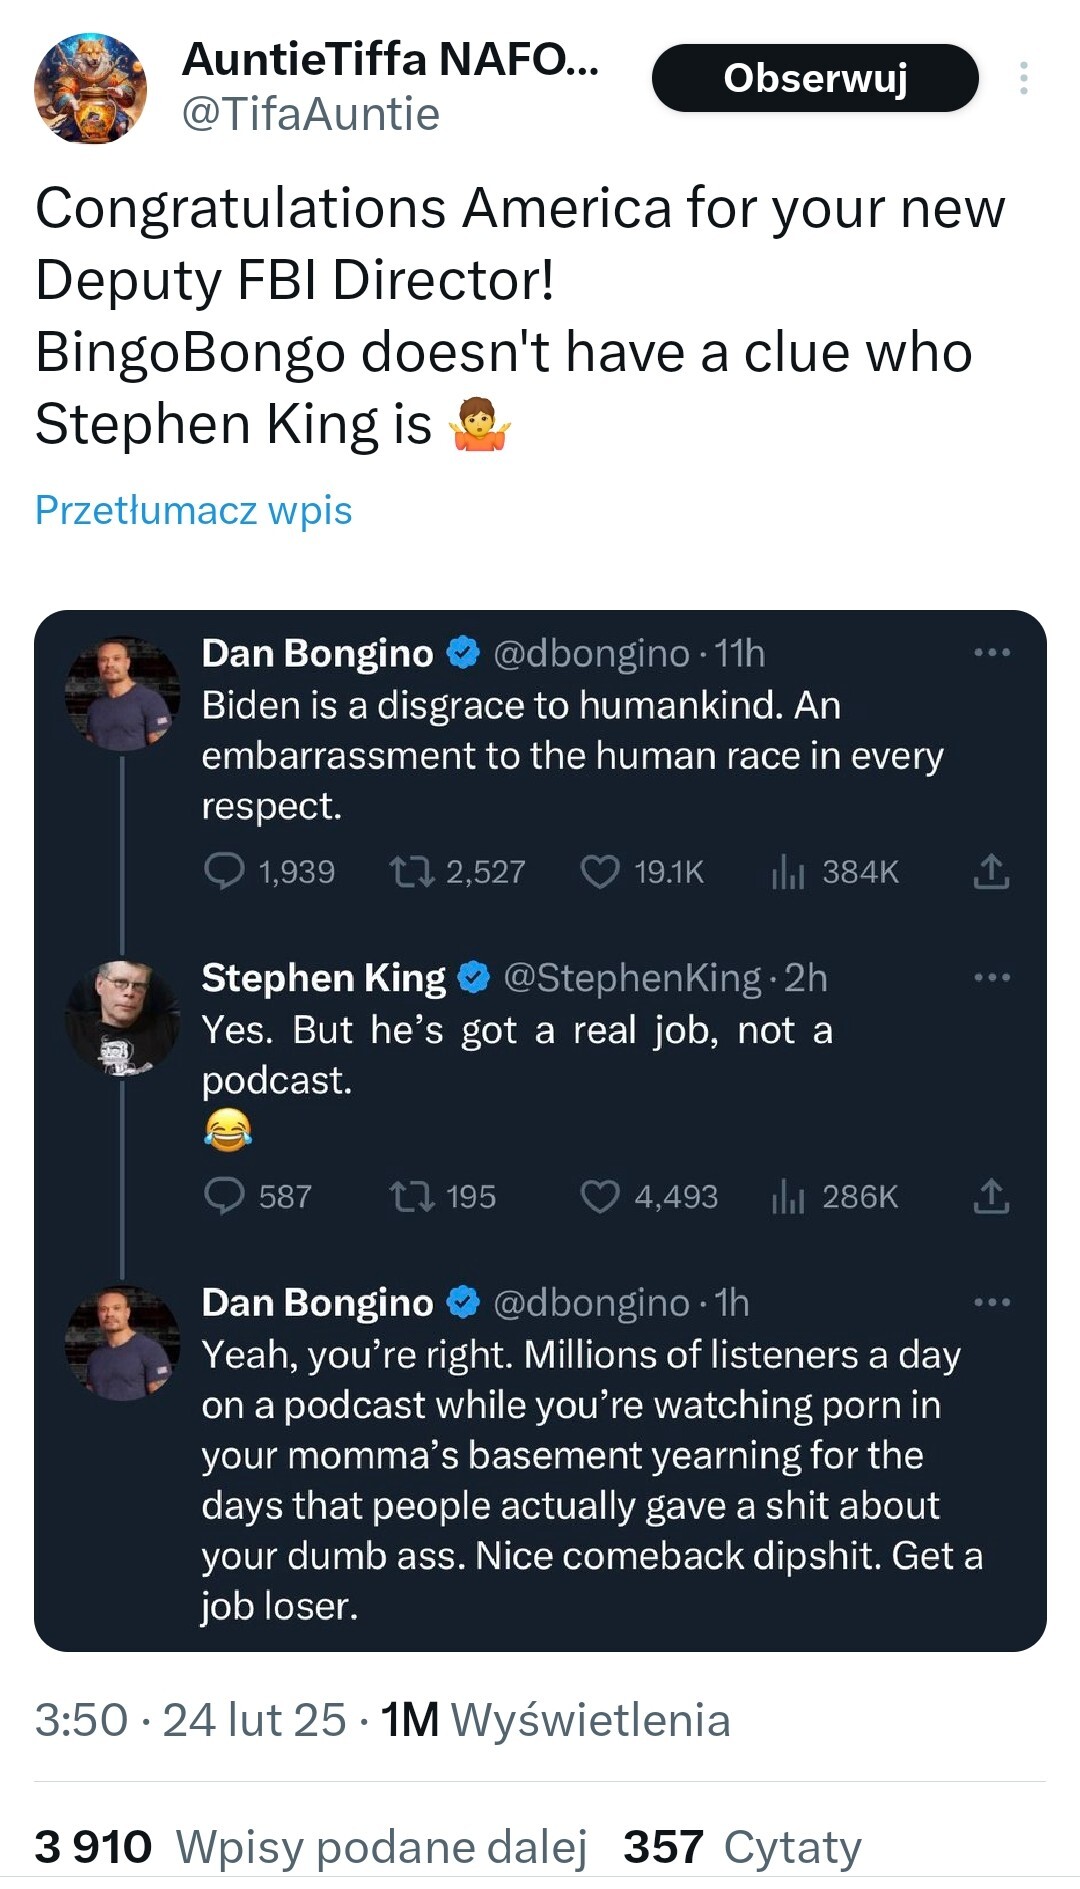View analytics icon showing 384K views
1080x1889 pixels.
[788, 871]
